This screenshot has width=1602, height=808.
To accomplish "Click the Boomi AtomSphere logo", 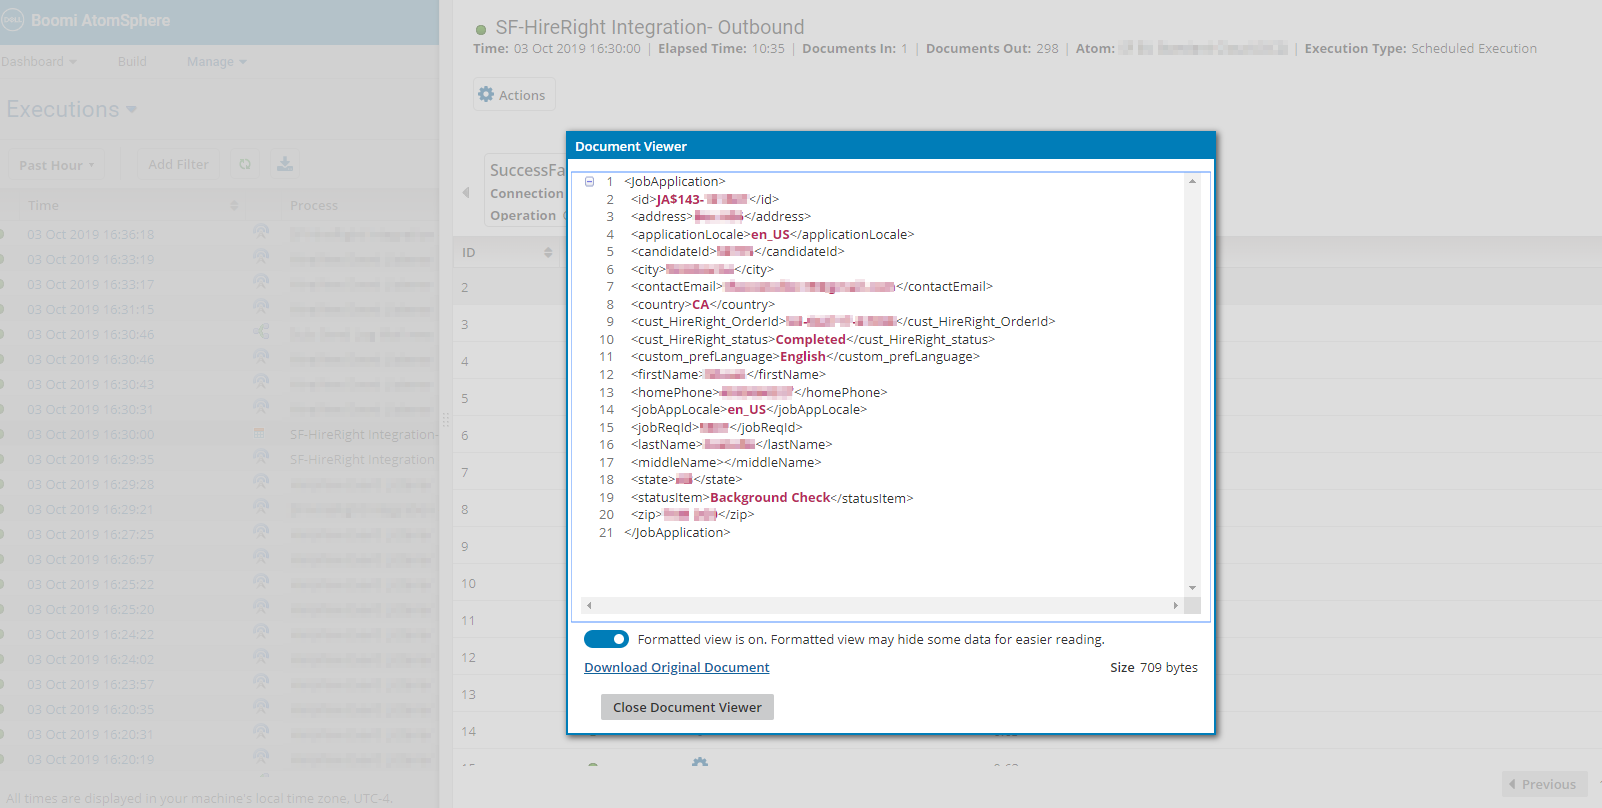I will (x=86, y=20).
